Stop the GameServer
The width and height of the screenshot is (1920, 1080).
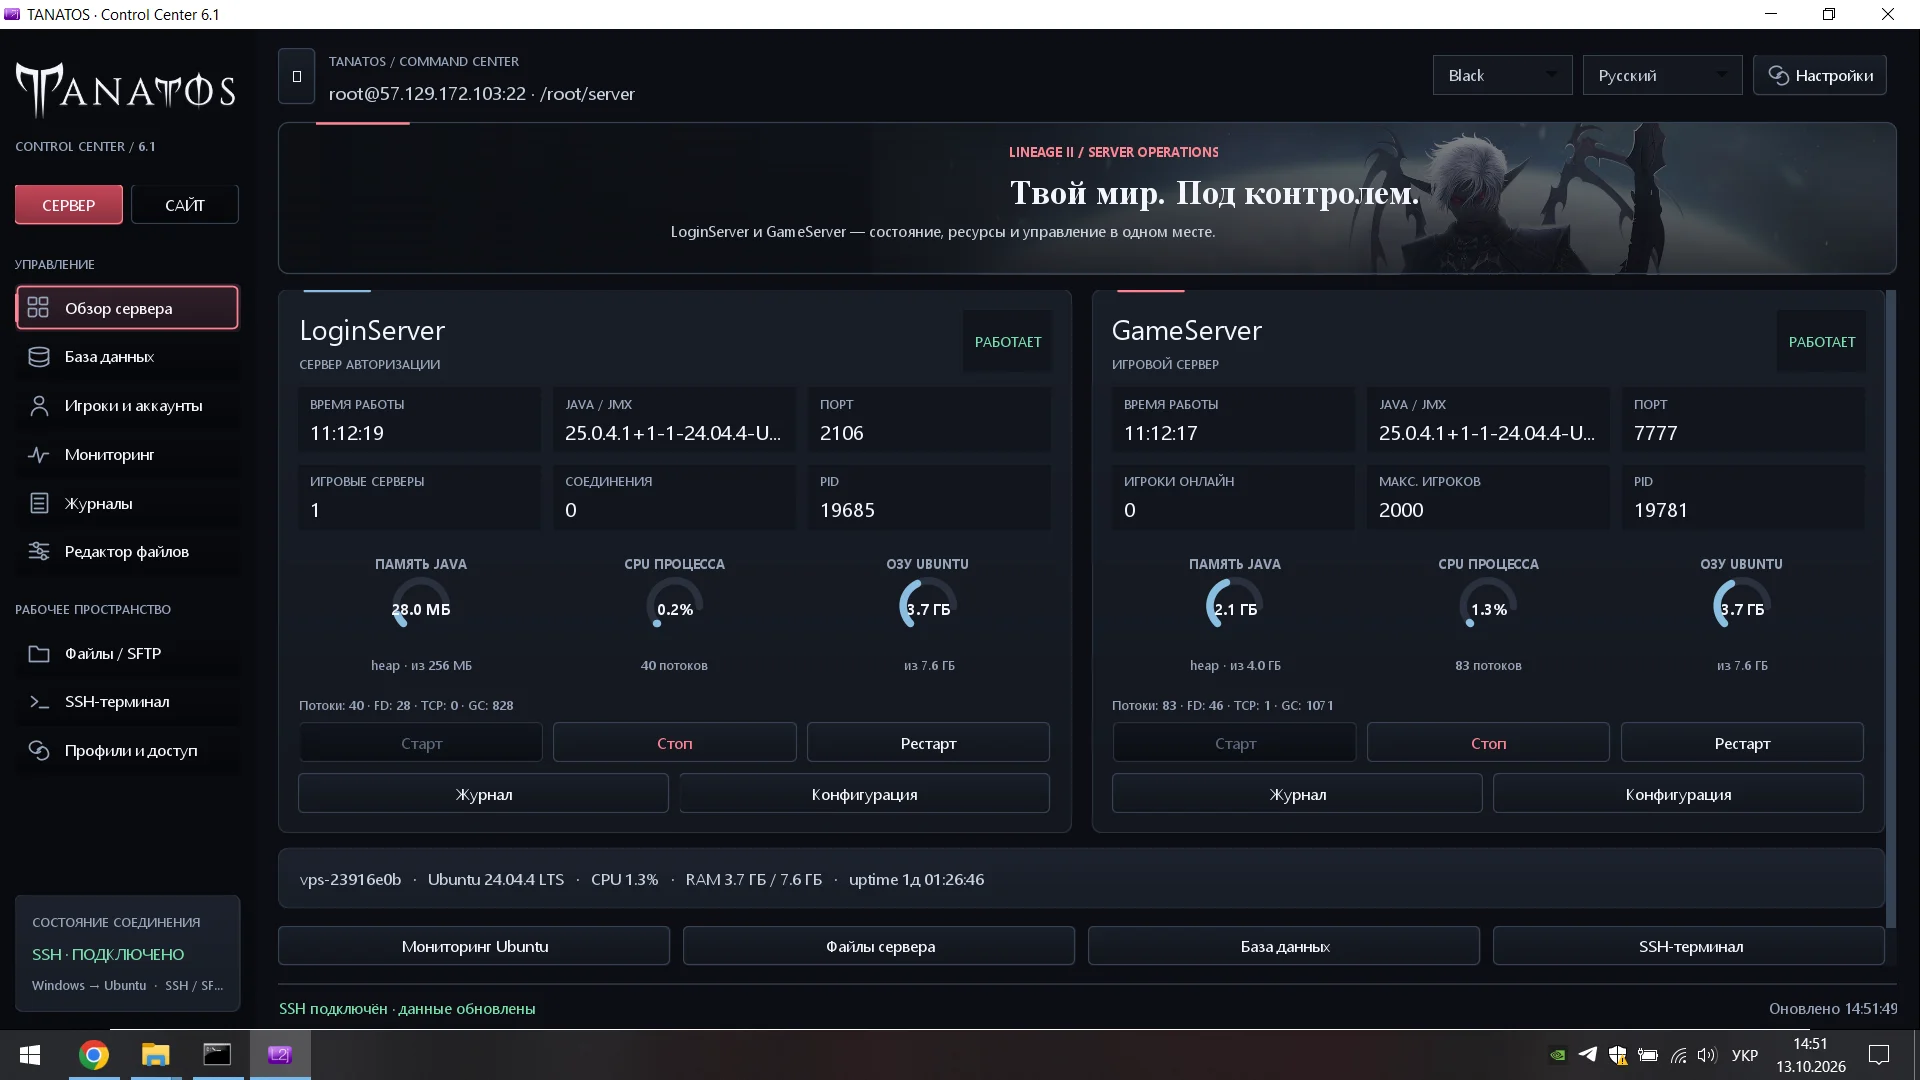[x=1488, y=743]
